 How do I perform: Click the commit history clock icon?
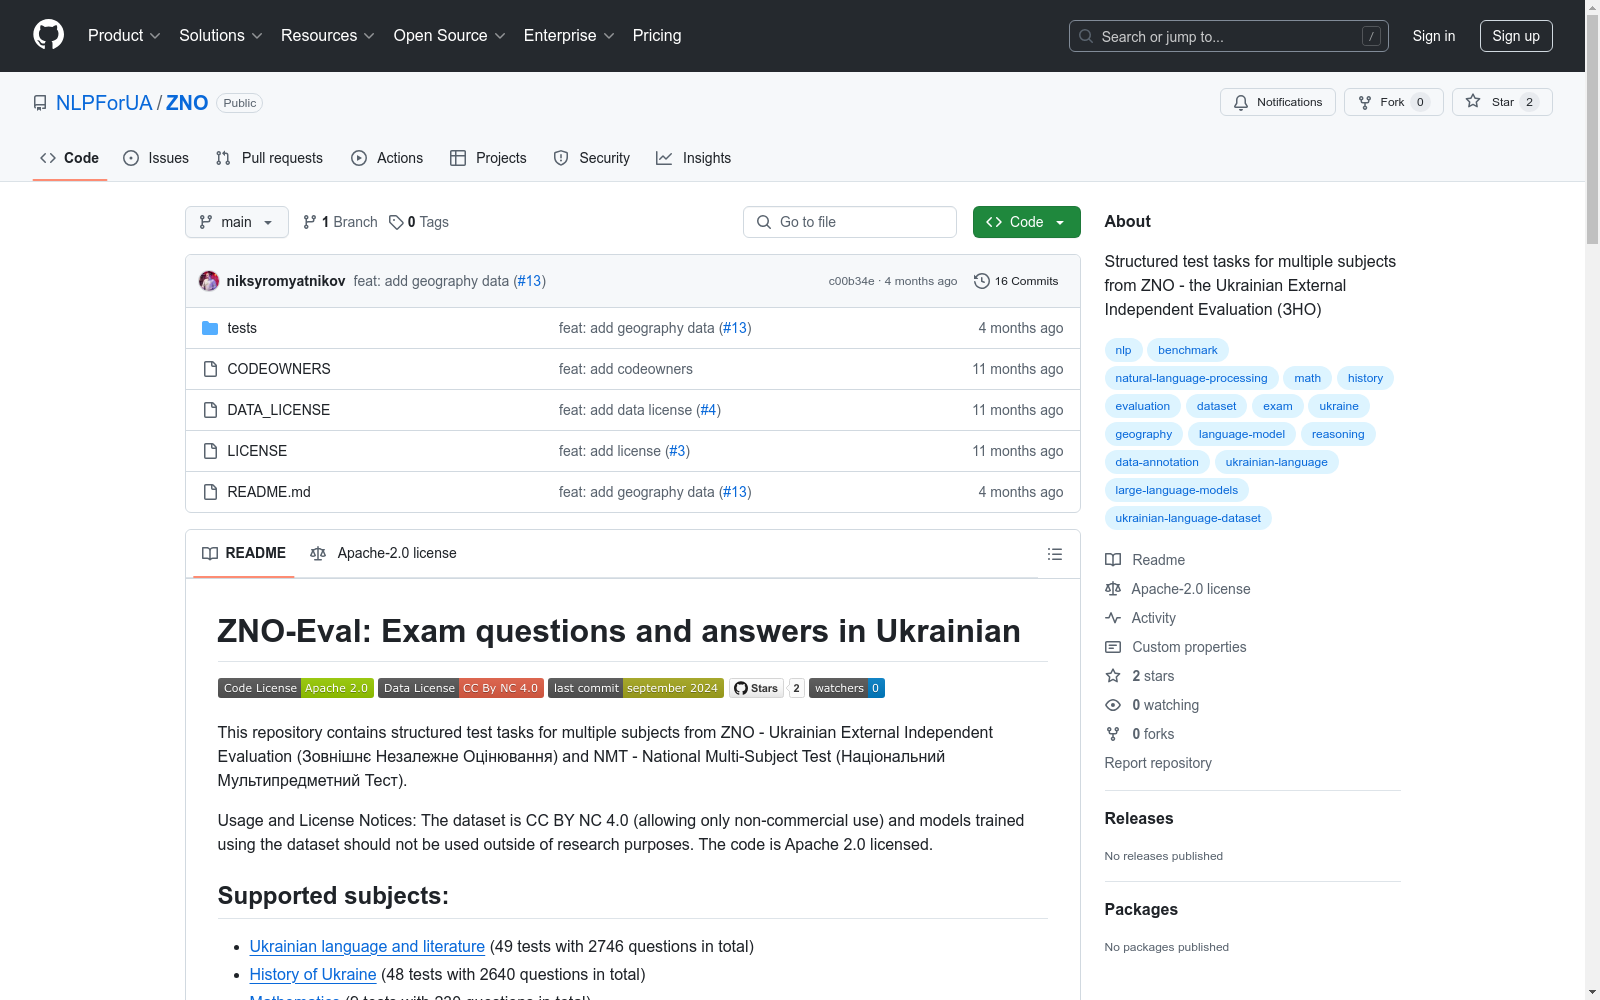pos(982,281)
